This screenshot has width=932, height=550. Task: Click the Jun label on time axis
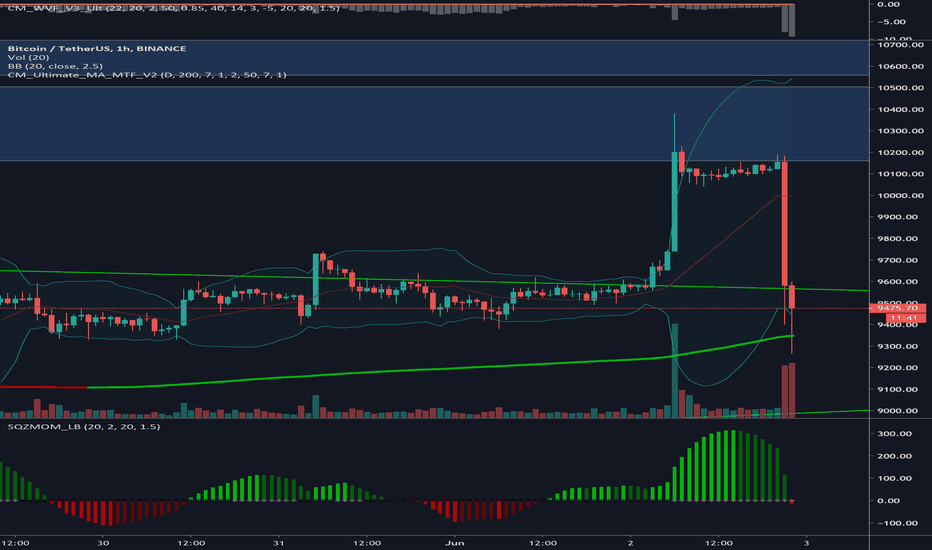point(455,542)
